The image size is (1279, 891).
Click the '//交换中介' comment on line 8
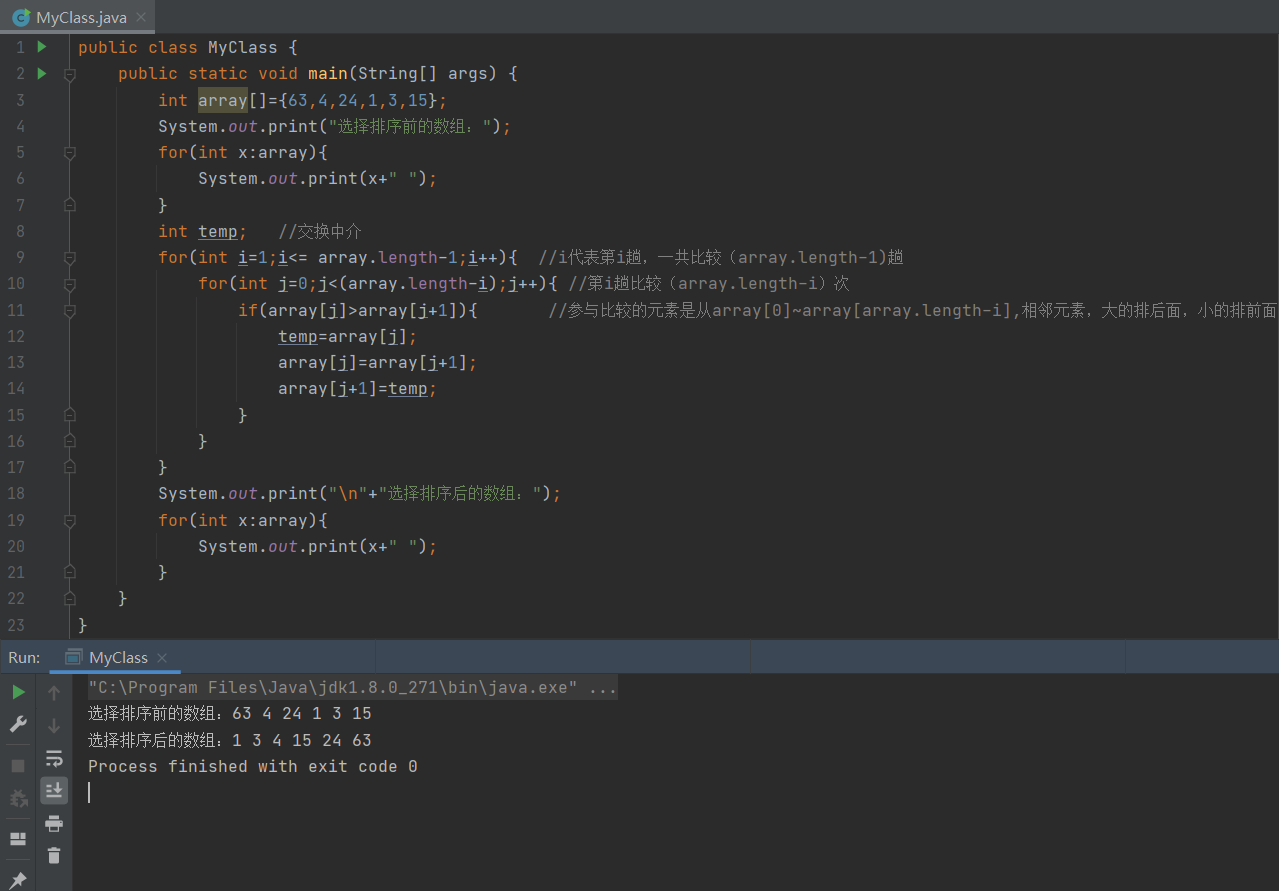point(320,231)
